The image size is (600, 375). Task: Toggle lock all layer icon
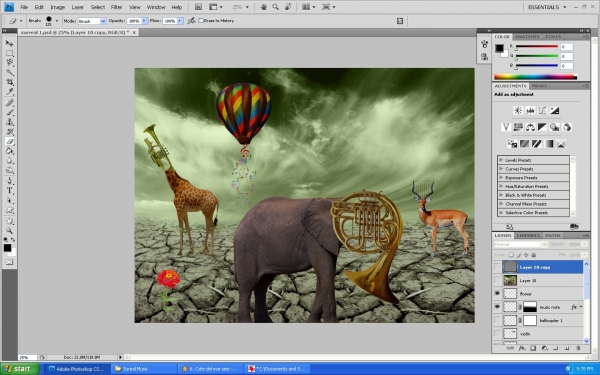[x=534, y=255]
